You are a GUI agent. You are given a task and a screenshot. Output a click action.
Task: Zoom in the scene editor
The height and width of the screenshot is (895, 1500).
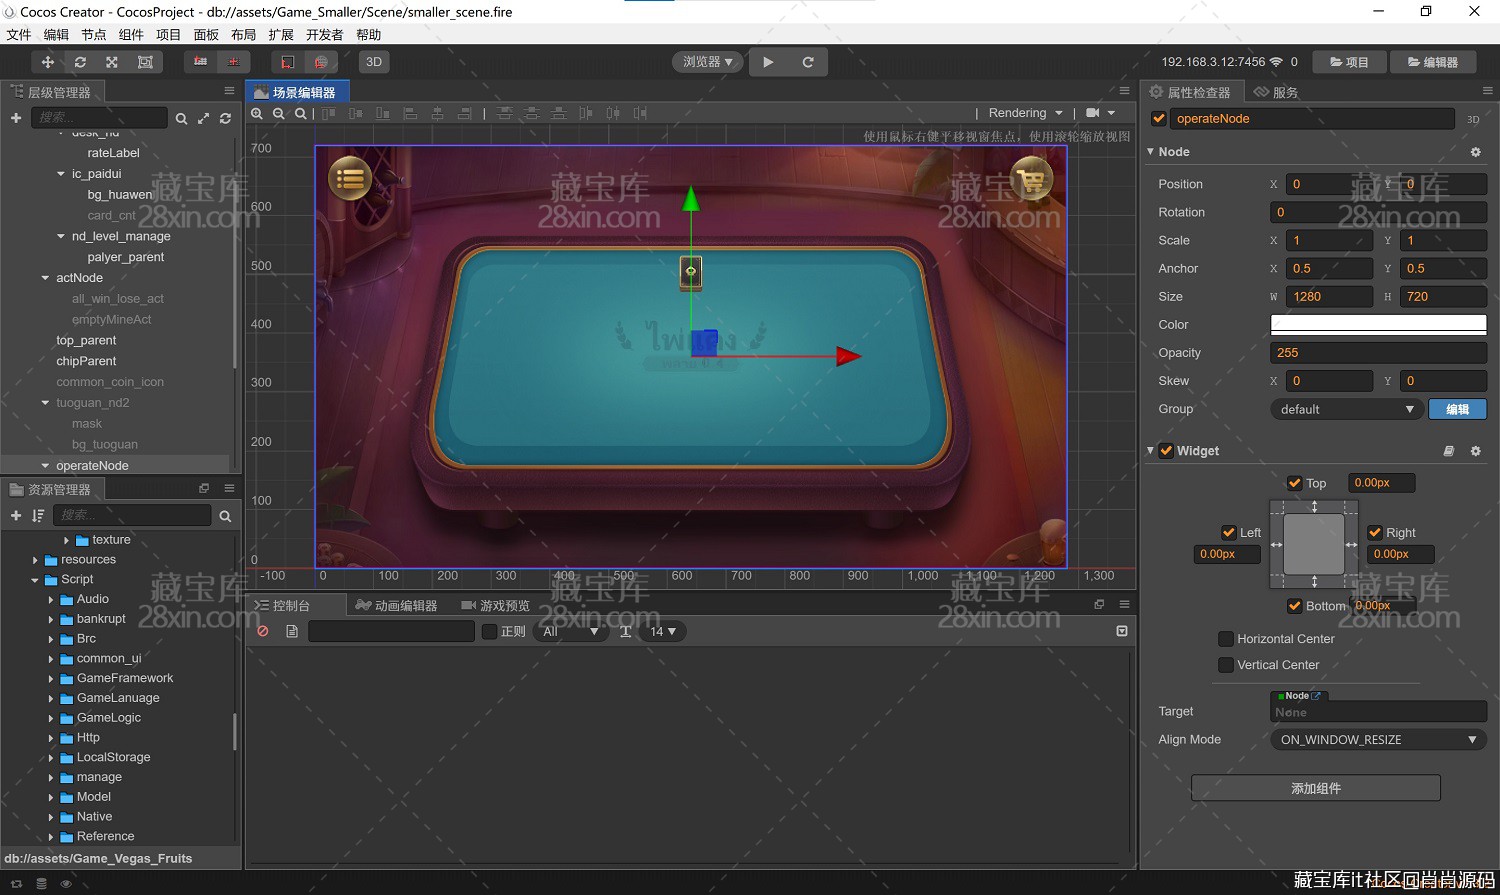tap(257, 114)
